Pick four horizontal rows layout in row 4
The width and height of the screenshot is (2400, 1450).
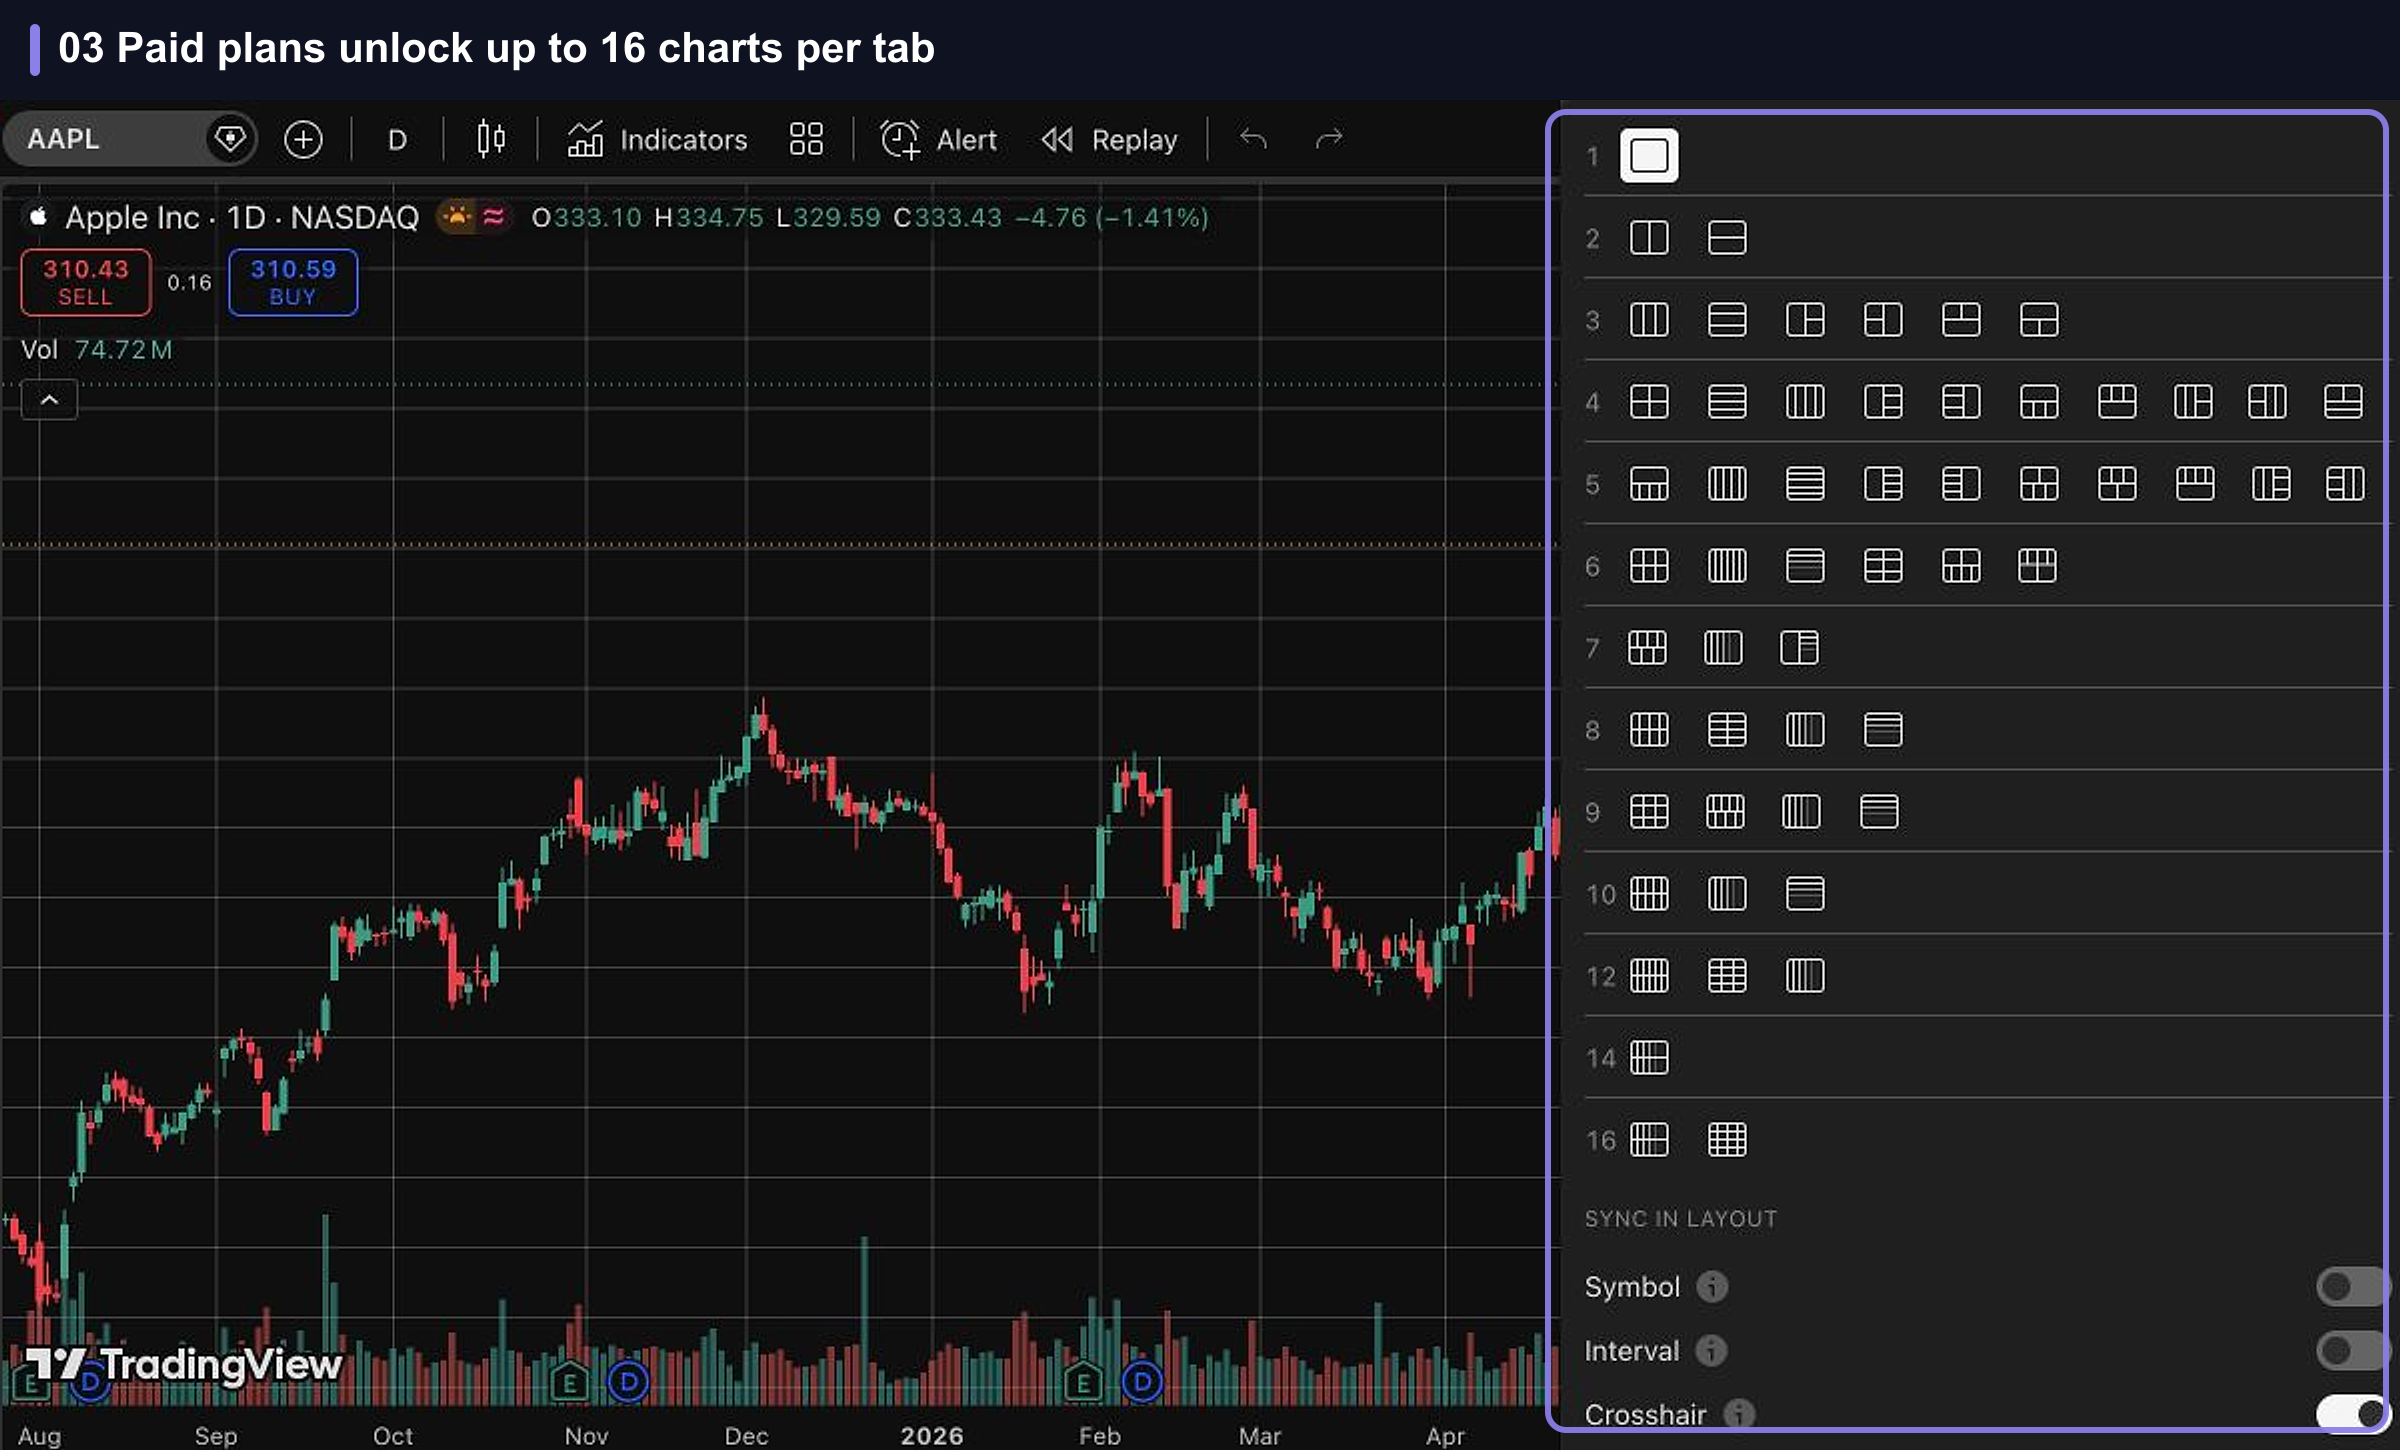[1727, 402]
